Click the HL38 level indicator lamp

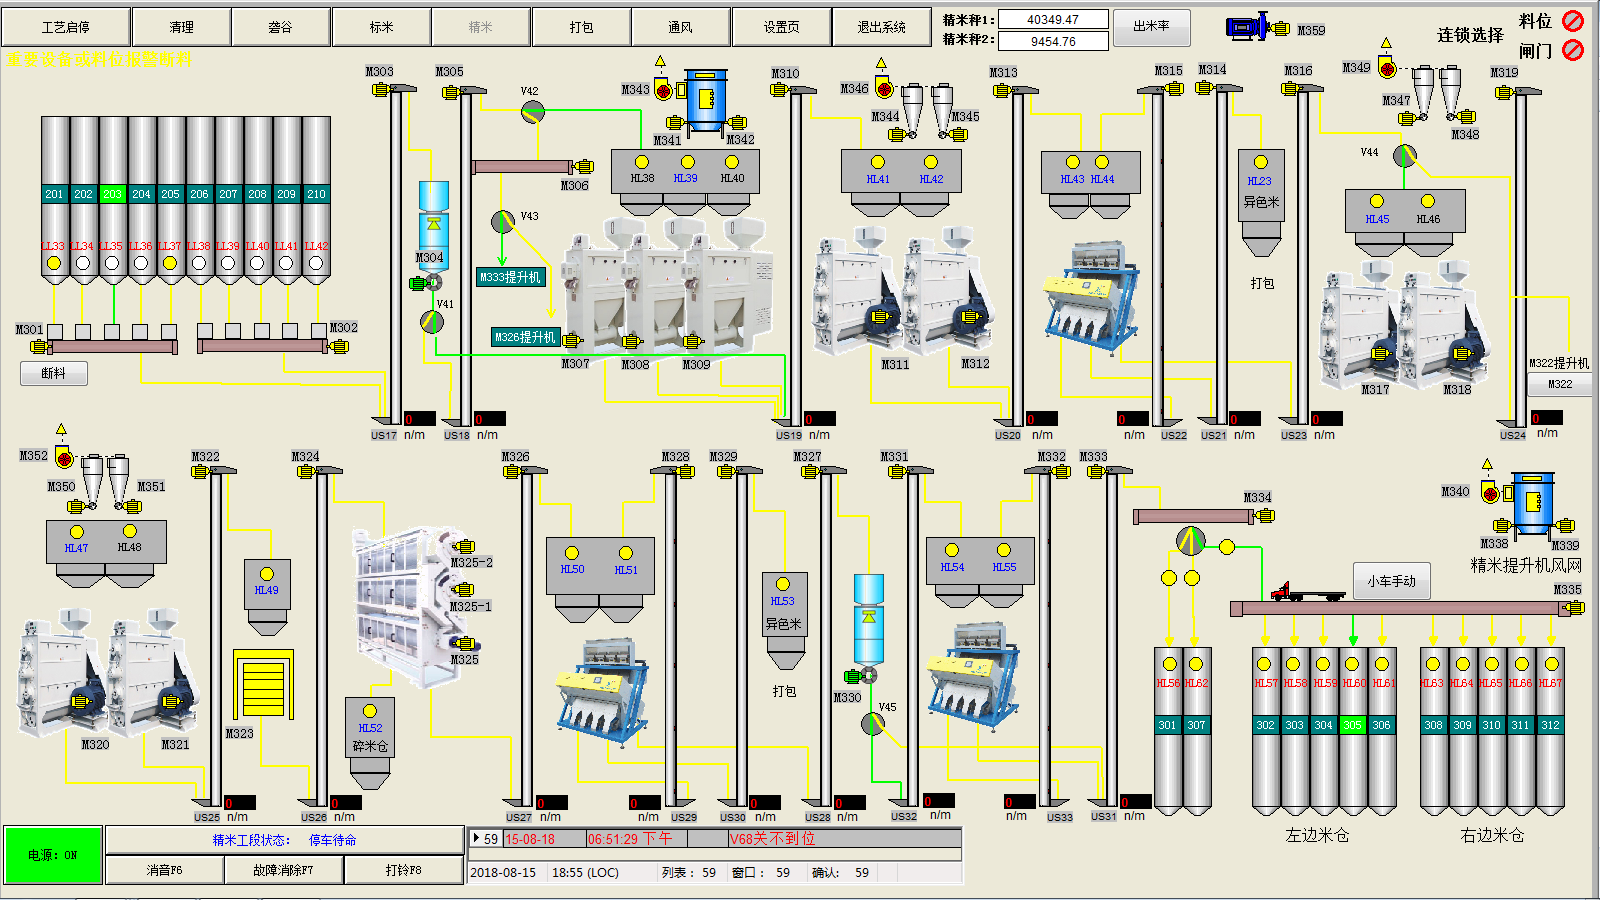642,162
